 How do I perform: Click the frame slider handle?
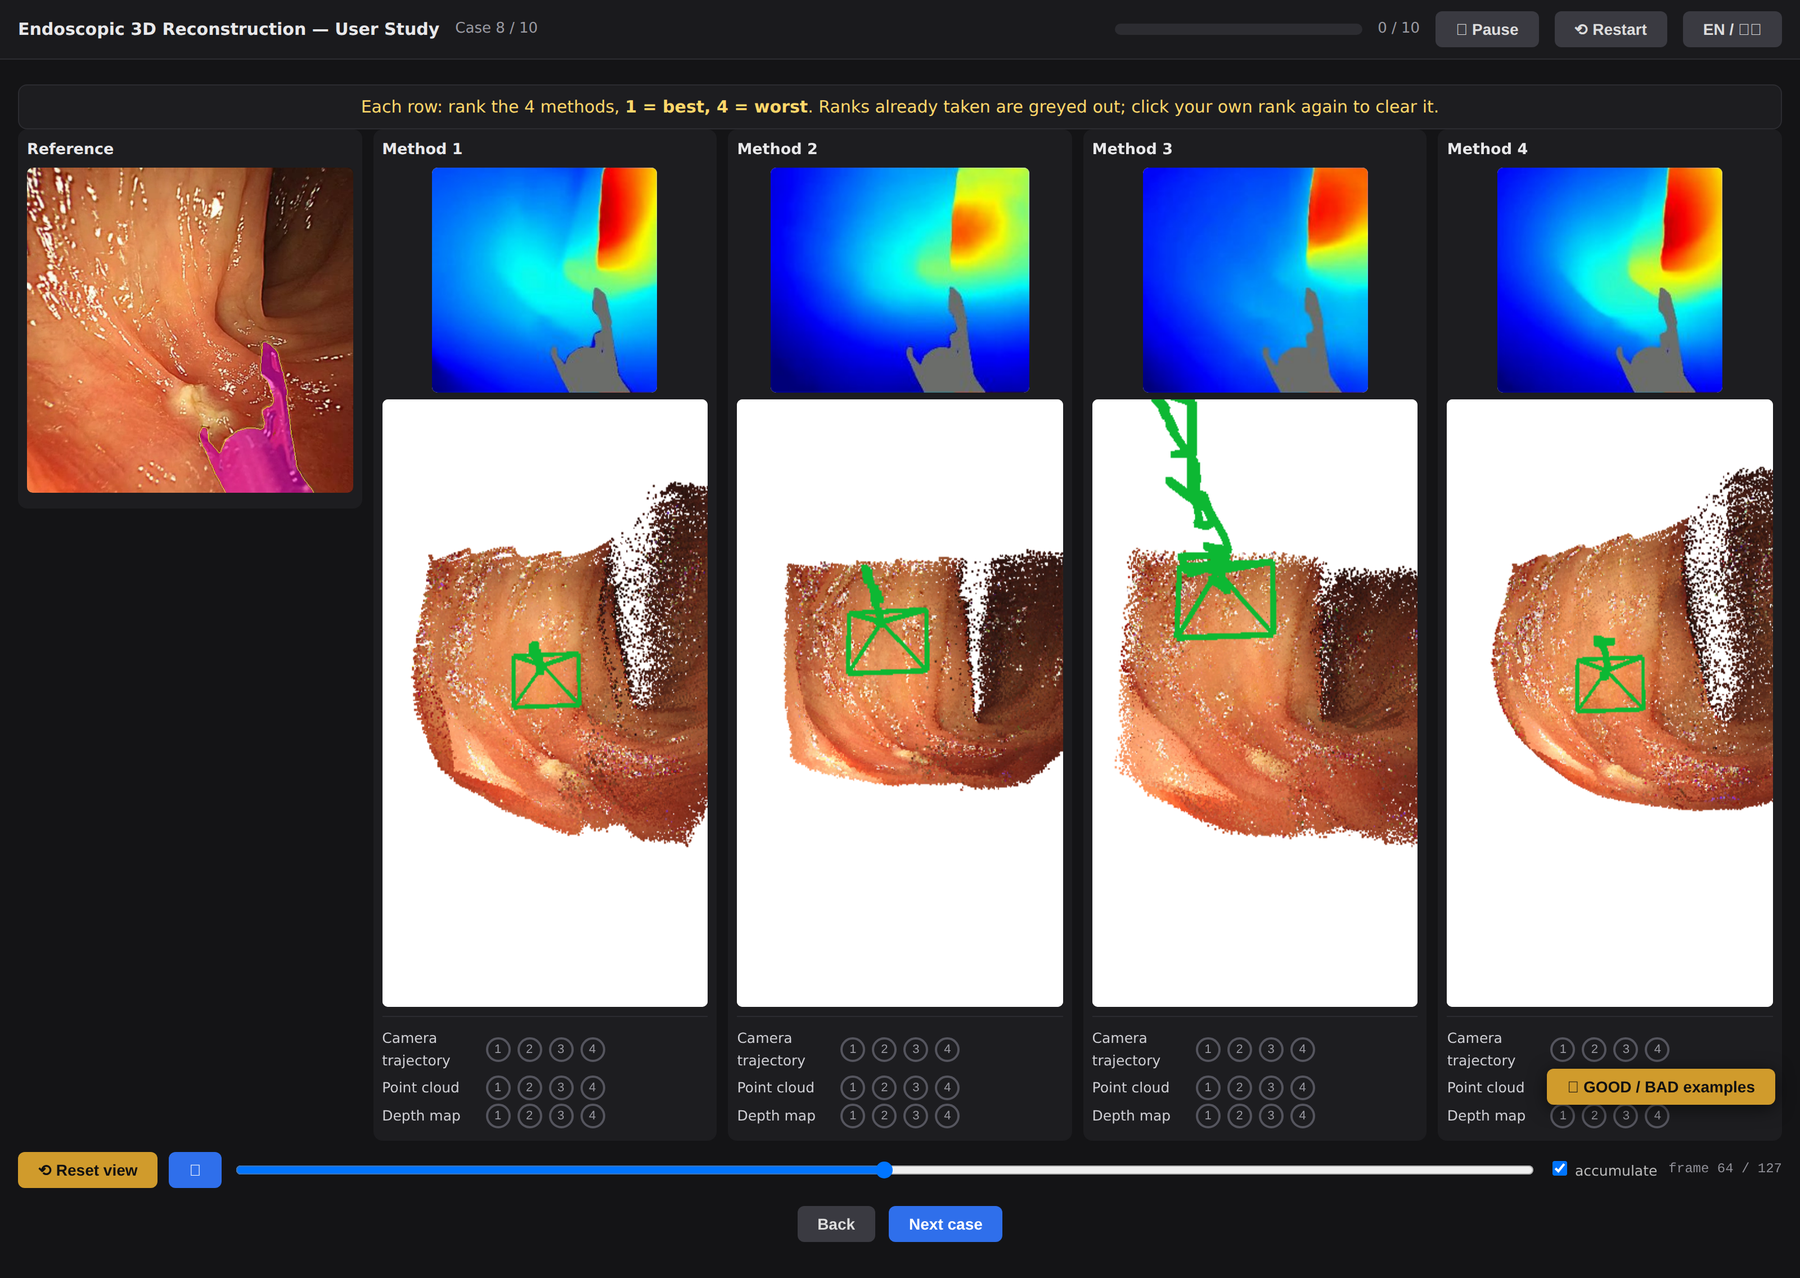pyautogui.click(x=884, y=1169)
